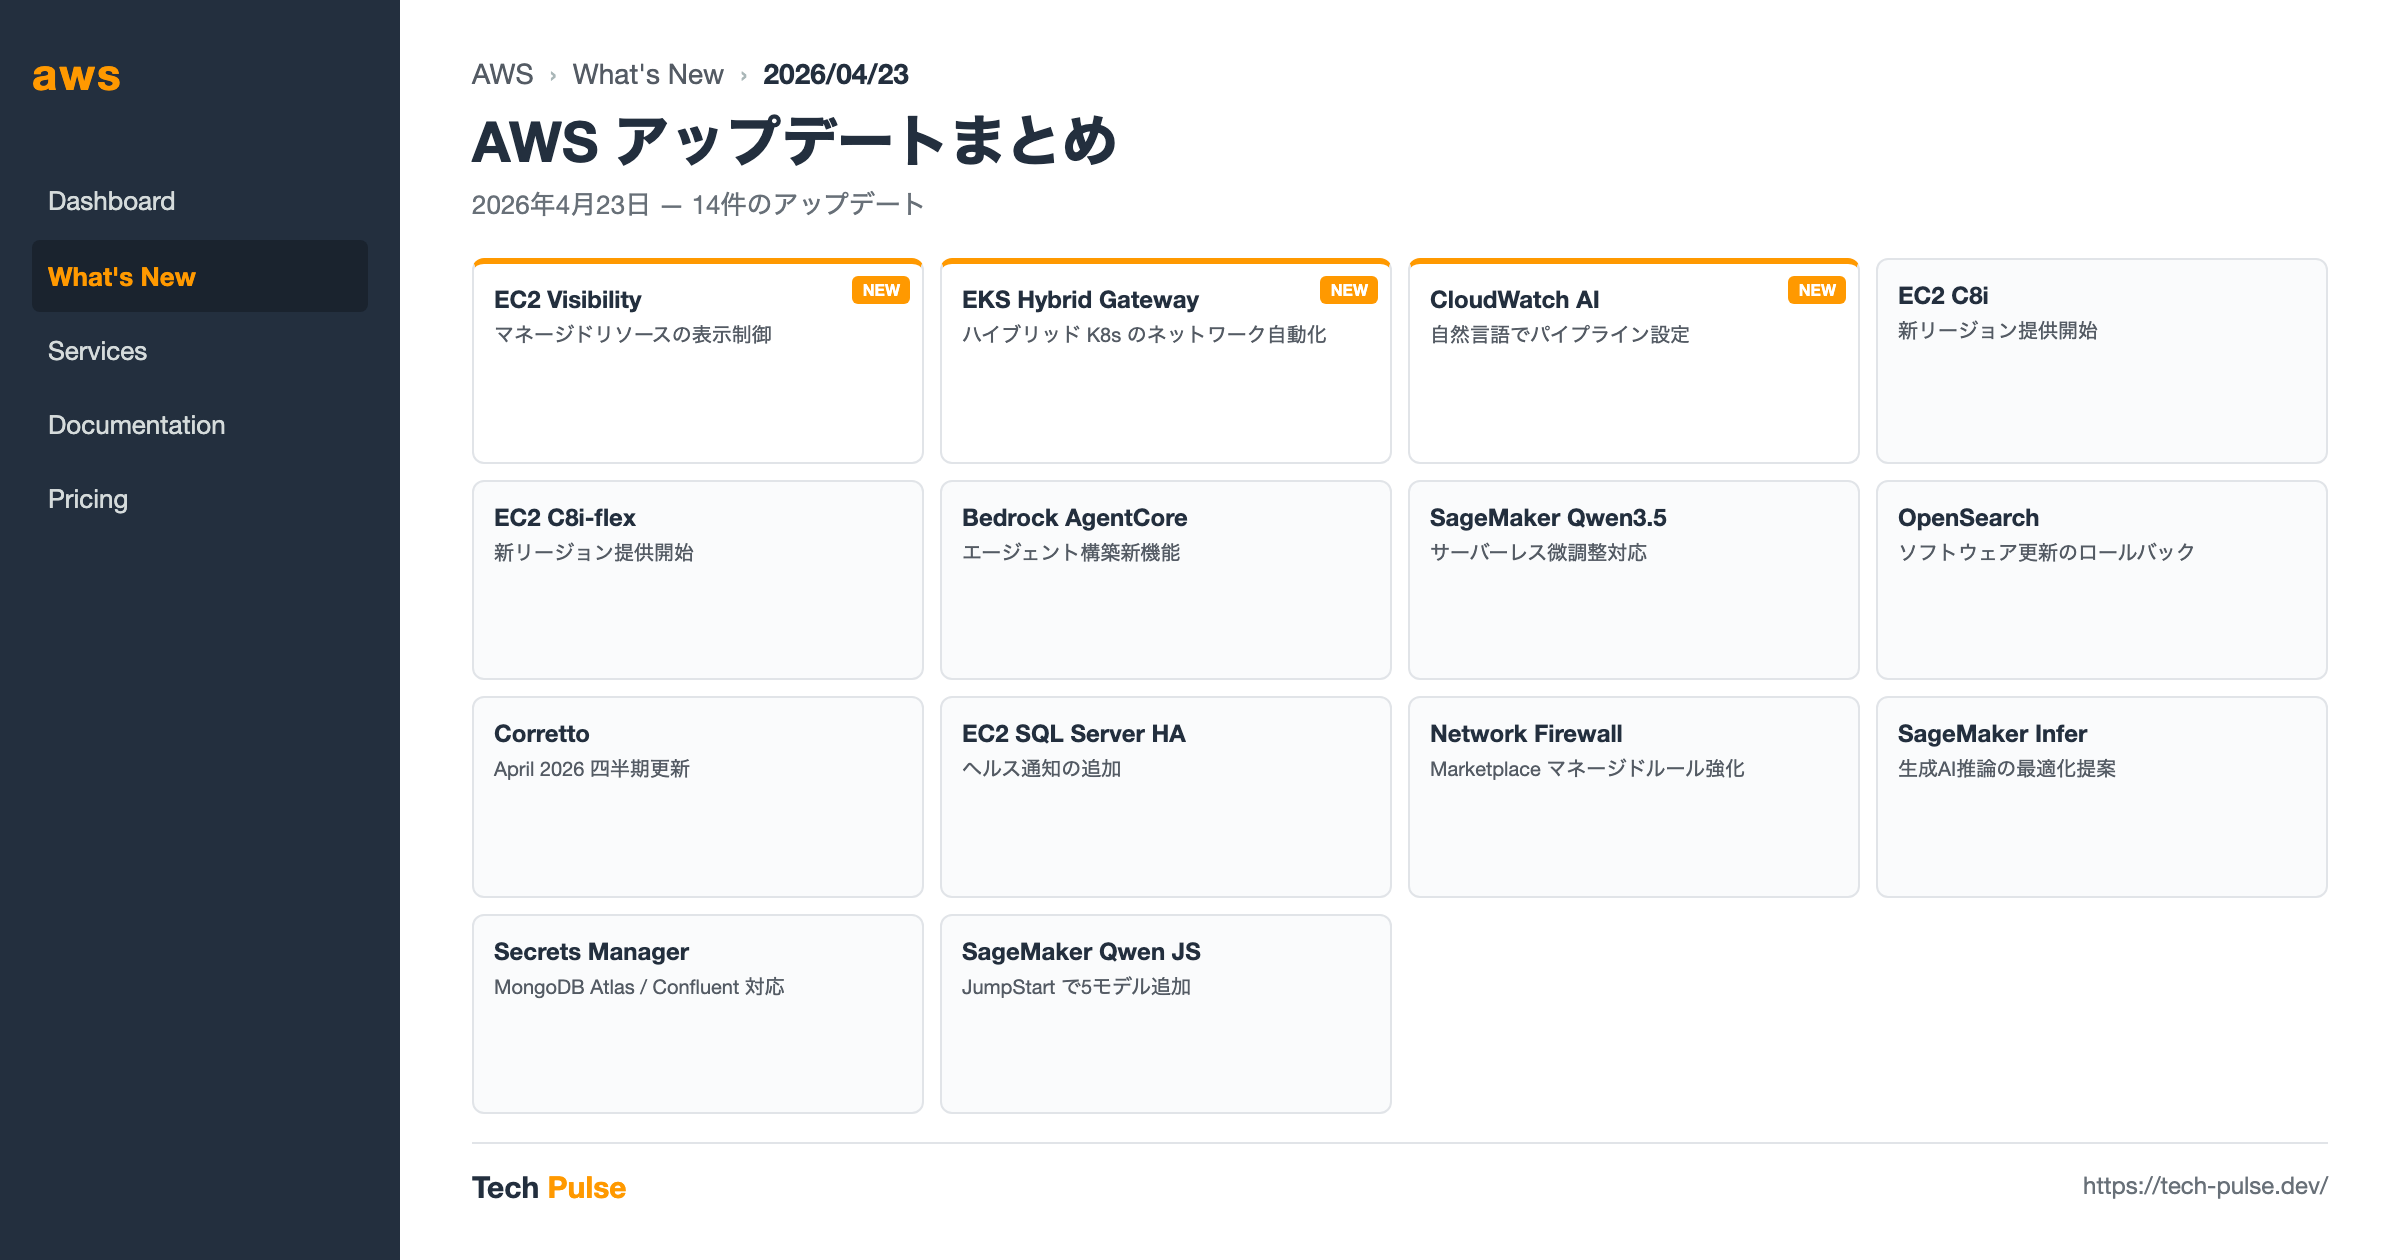Click text ソフトウェア更新のロールバック
The image size is (2400, 1260).
click(x=2047, y=552)
